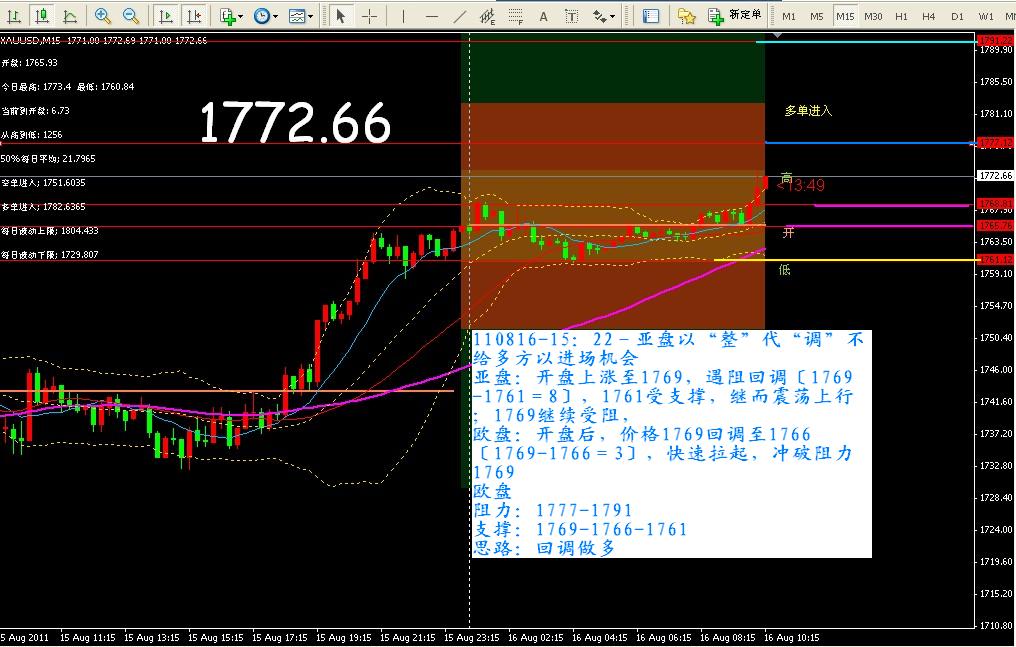The image size is (1016, 647).
Task: Select candlestick chart mode
Action: 42,16
